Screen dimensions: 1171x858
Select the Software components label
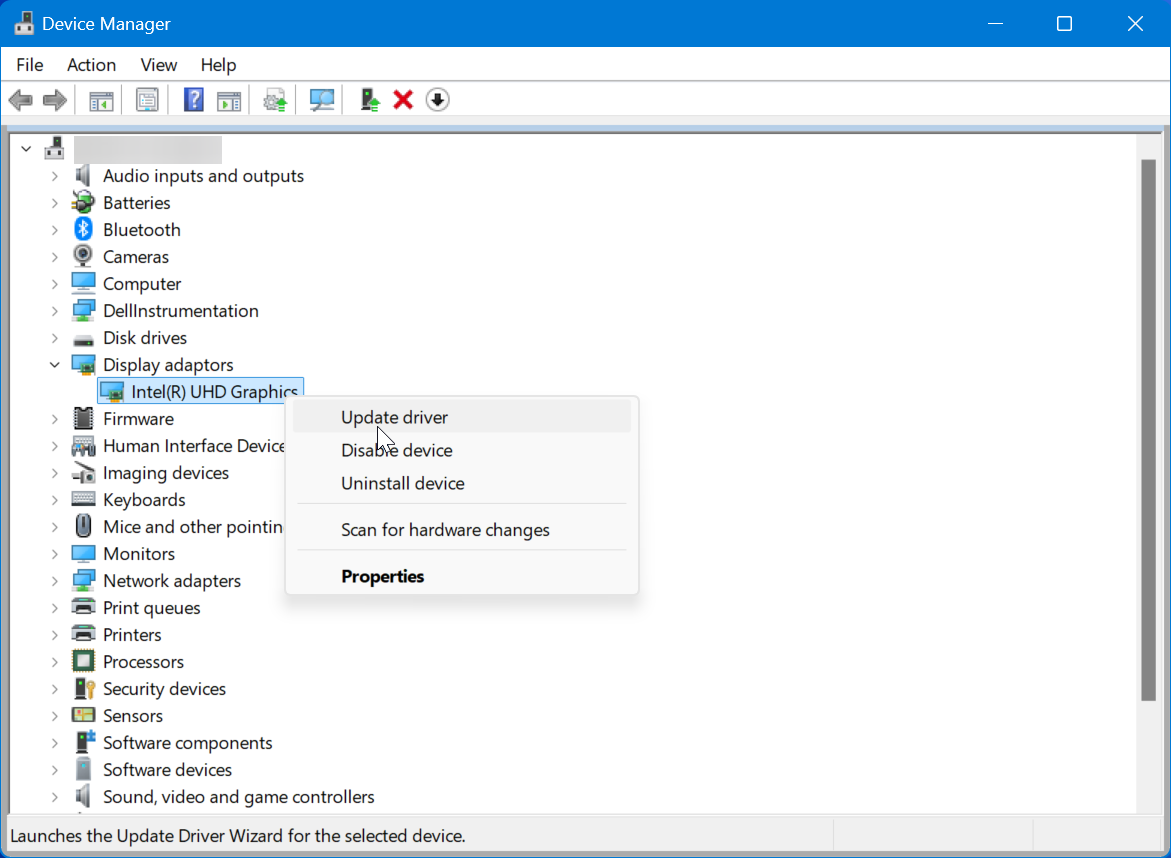tap(187, 743)
